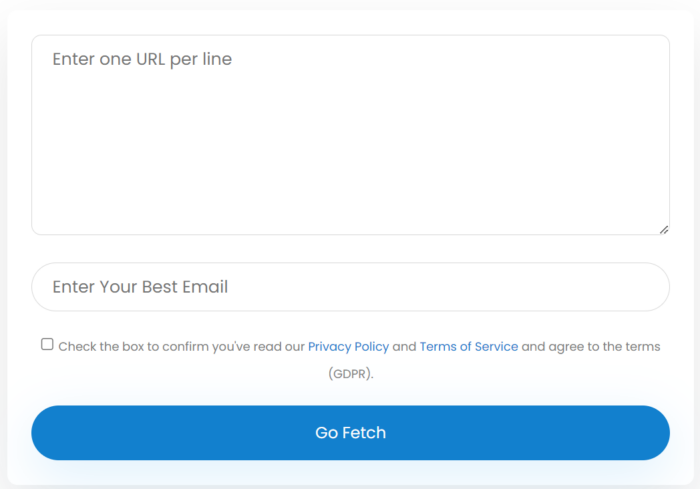Select the email address input
Viewport: 700px width, 489px height.
coord(400,287)
